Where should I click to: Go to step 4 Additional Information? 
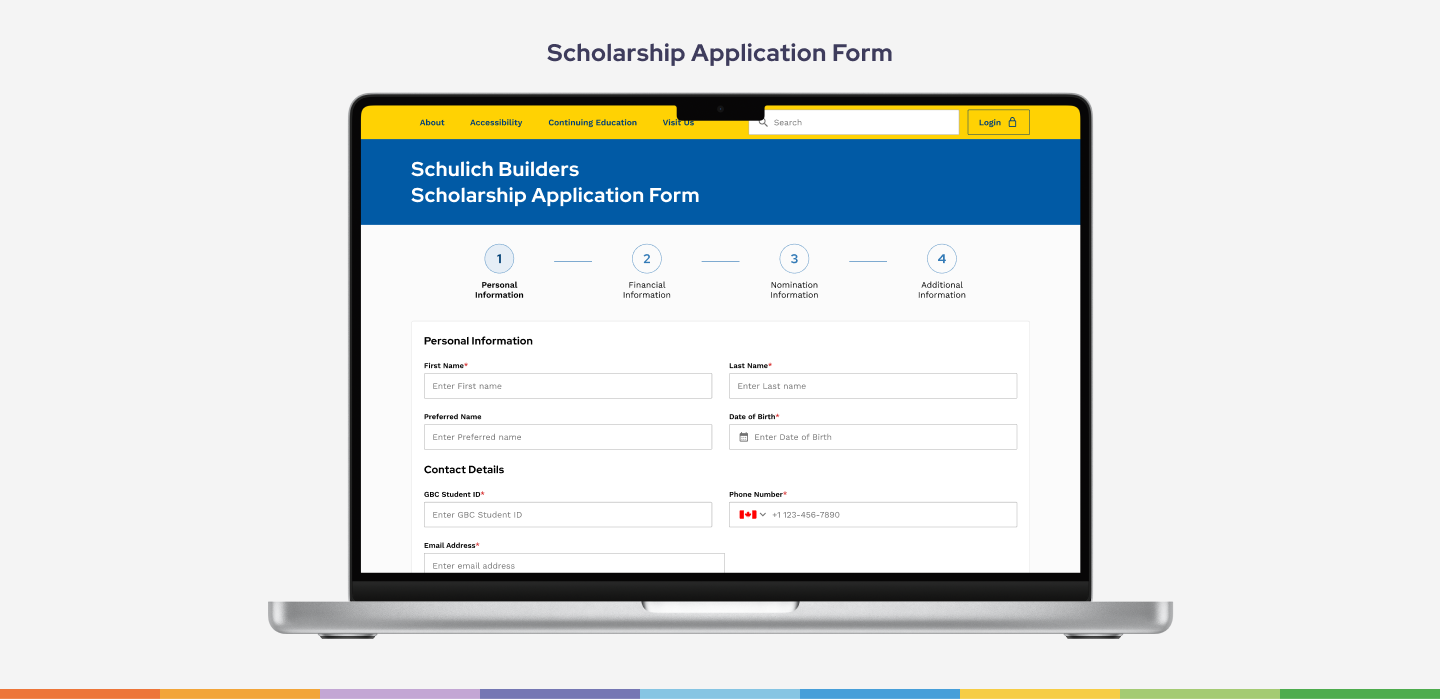pos(942,259)
